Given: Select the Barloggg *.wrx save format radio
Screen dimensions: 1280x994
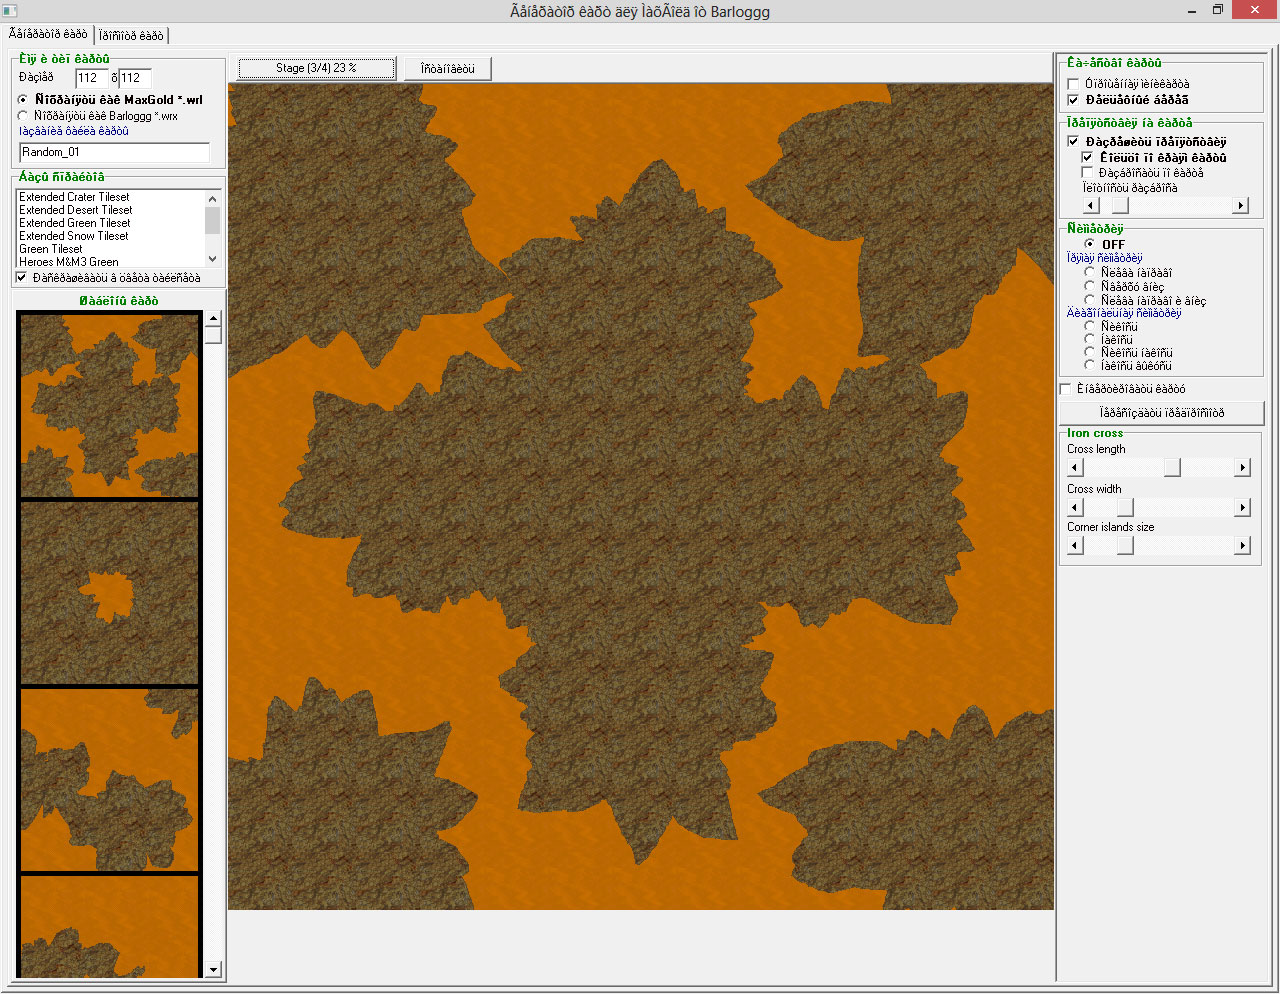Looking at the screenshot, I should 23,116.
